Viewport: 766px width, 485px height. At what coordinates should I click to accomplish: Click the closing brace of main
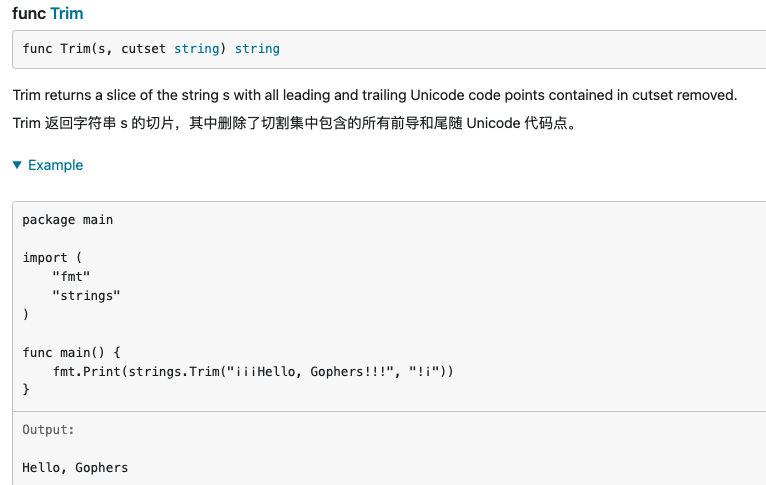[x=27, y=390]
